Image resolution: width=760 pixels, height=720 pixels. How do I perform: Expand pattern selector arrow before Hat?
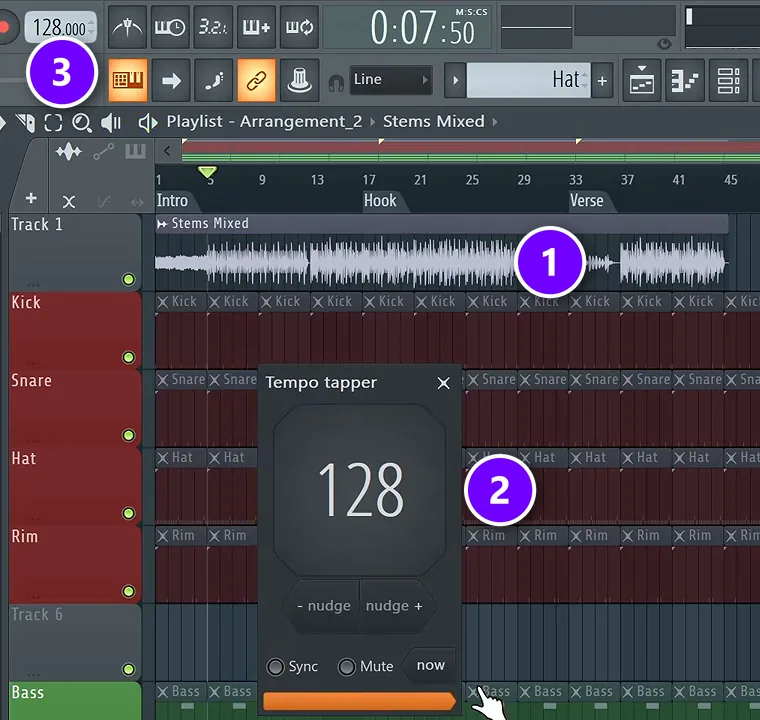pos(455,80)
